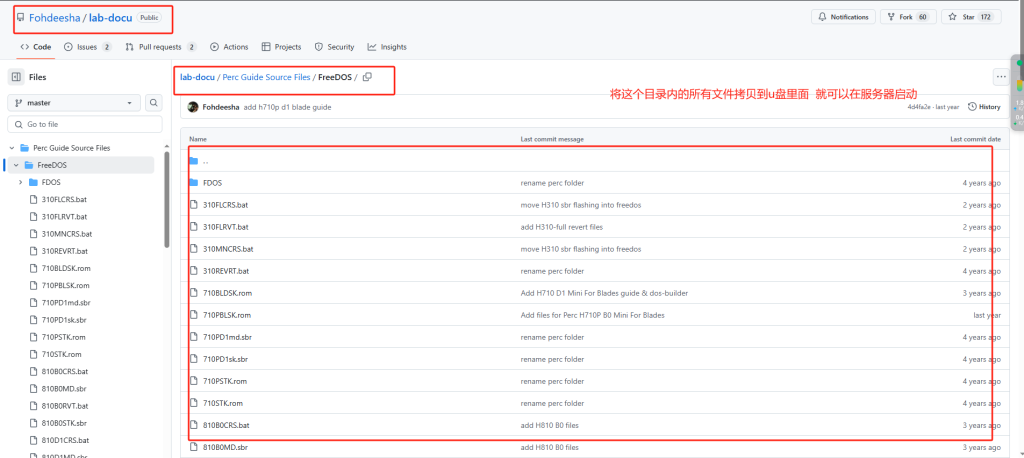Screen dimensions: 1024x458
Task: Collapse the FreeDOS folder in tree
Action: 16,165
